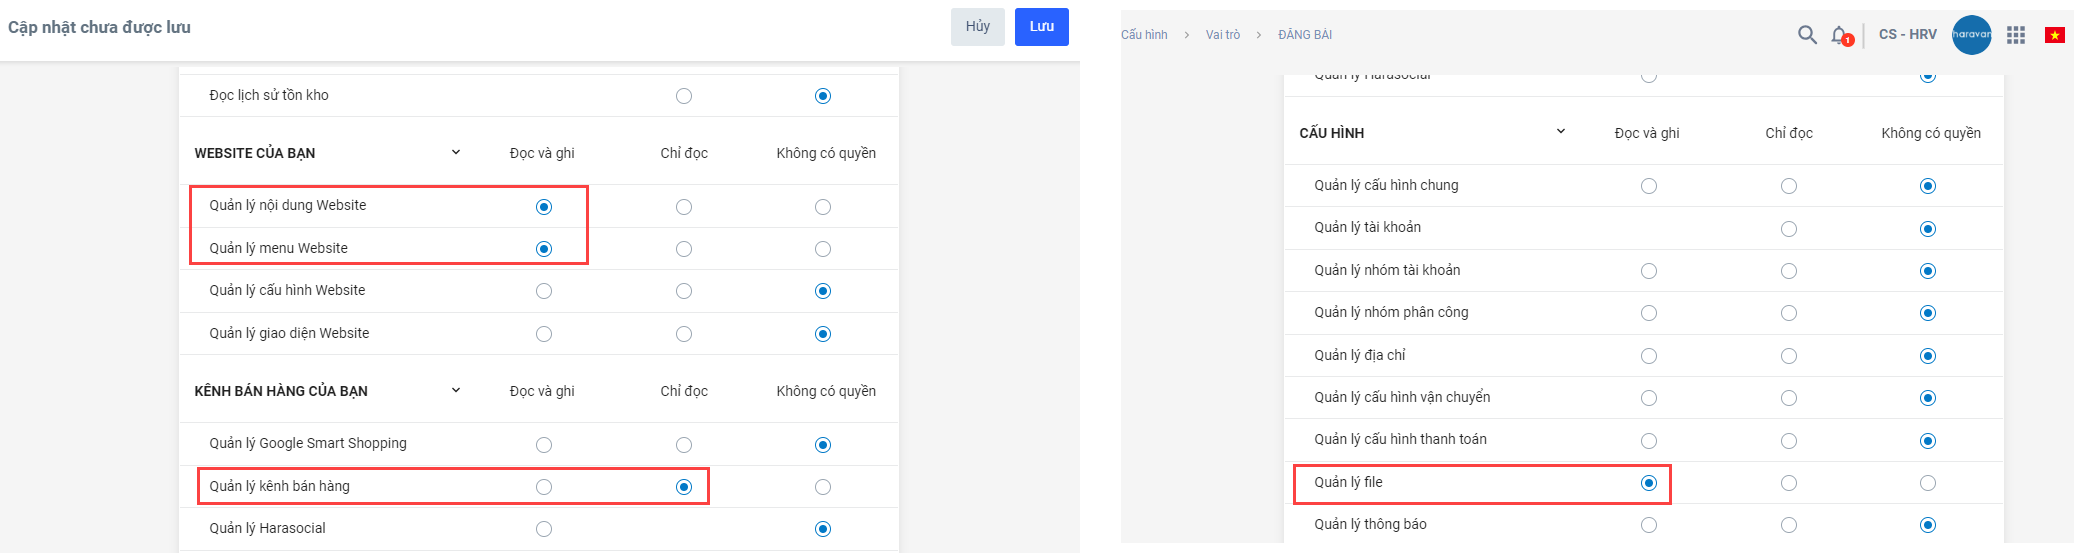Open the notifications bell icon

pos(1839,35)
